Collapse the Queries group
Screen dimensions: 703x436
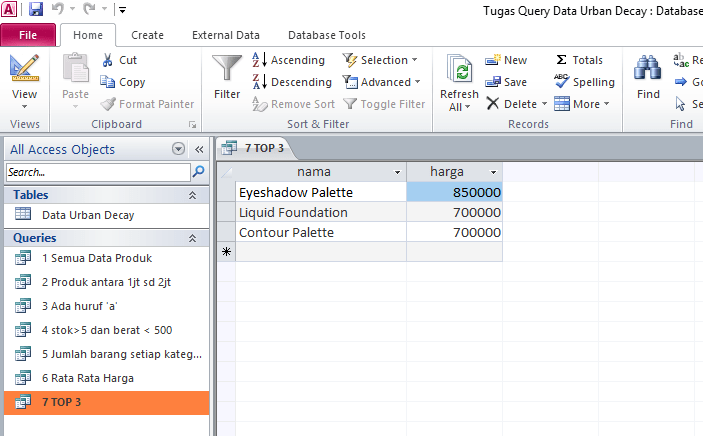(x=192, y=238)
